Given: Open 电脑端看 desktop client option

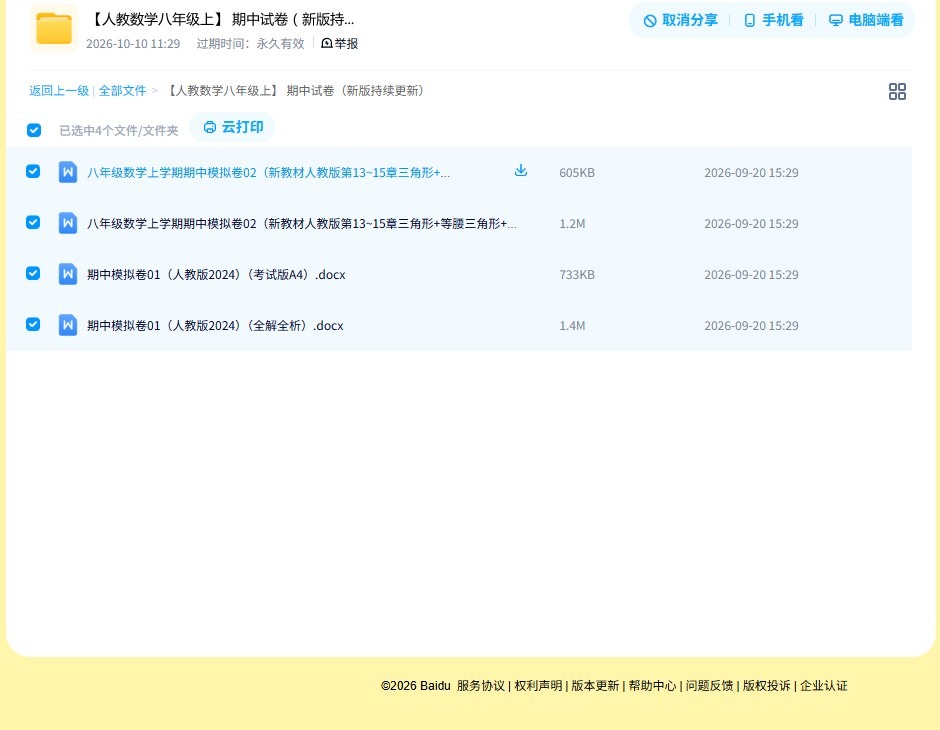Looking at the screenshot, I should pyautogui.click(x=866, y=20).
